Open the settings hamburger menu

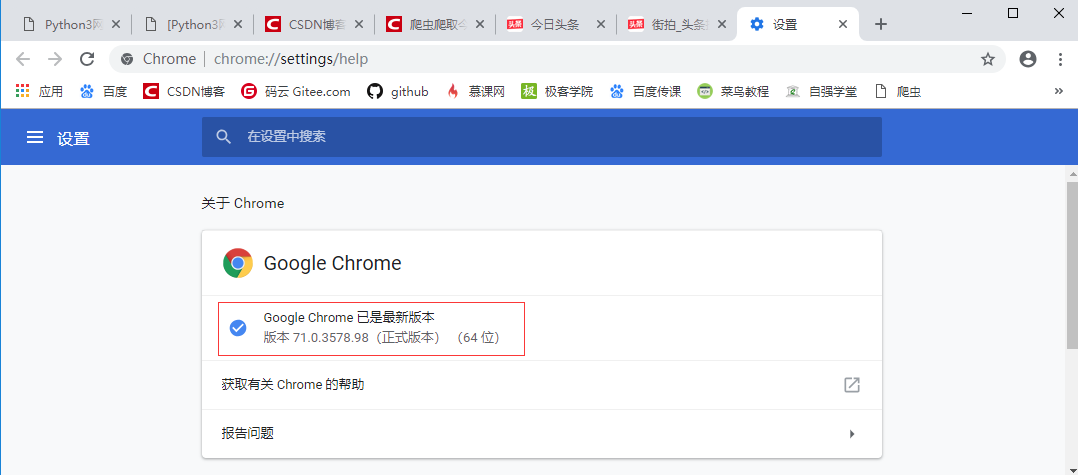point(34,138)
